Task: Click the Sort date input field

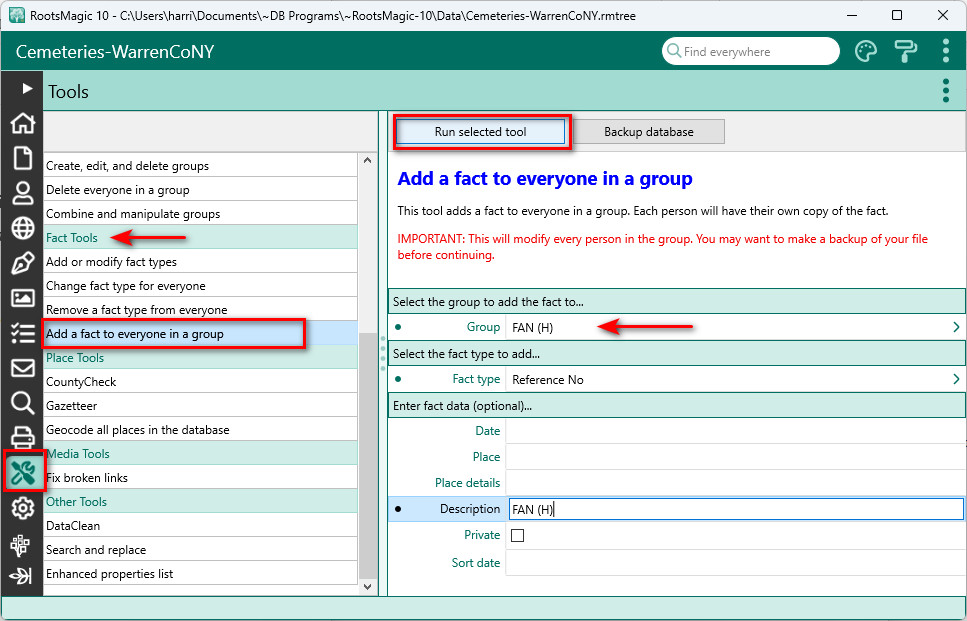Action: (x=736, y=563)
